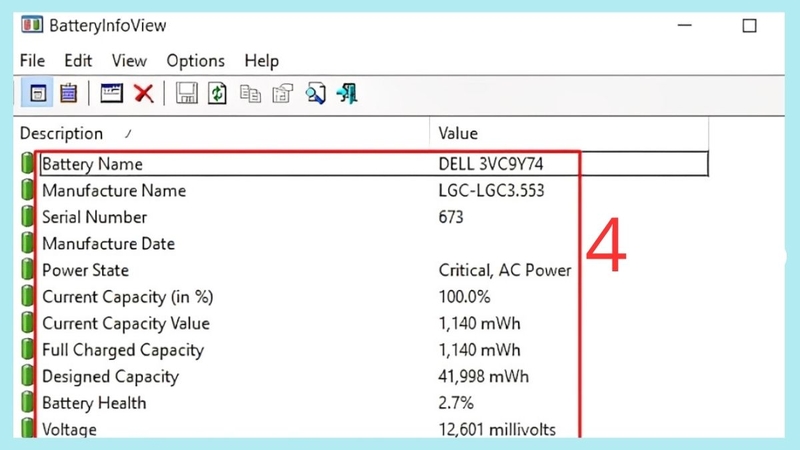Click the LGC-LGC3.553 value
The width and height of the screenshot is (800, 450).
pos(491,190)
